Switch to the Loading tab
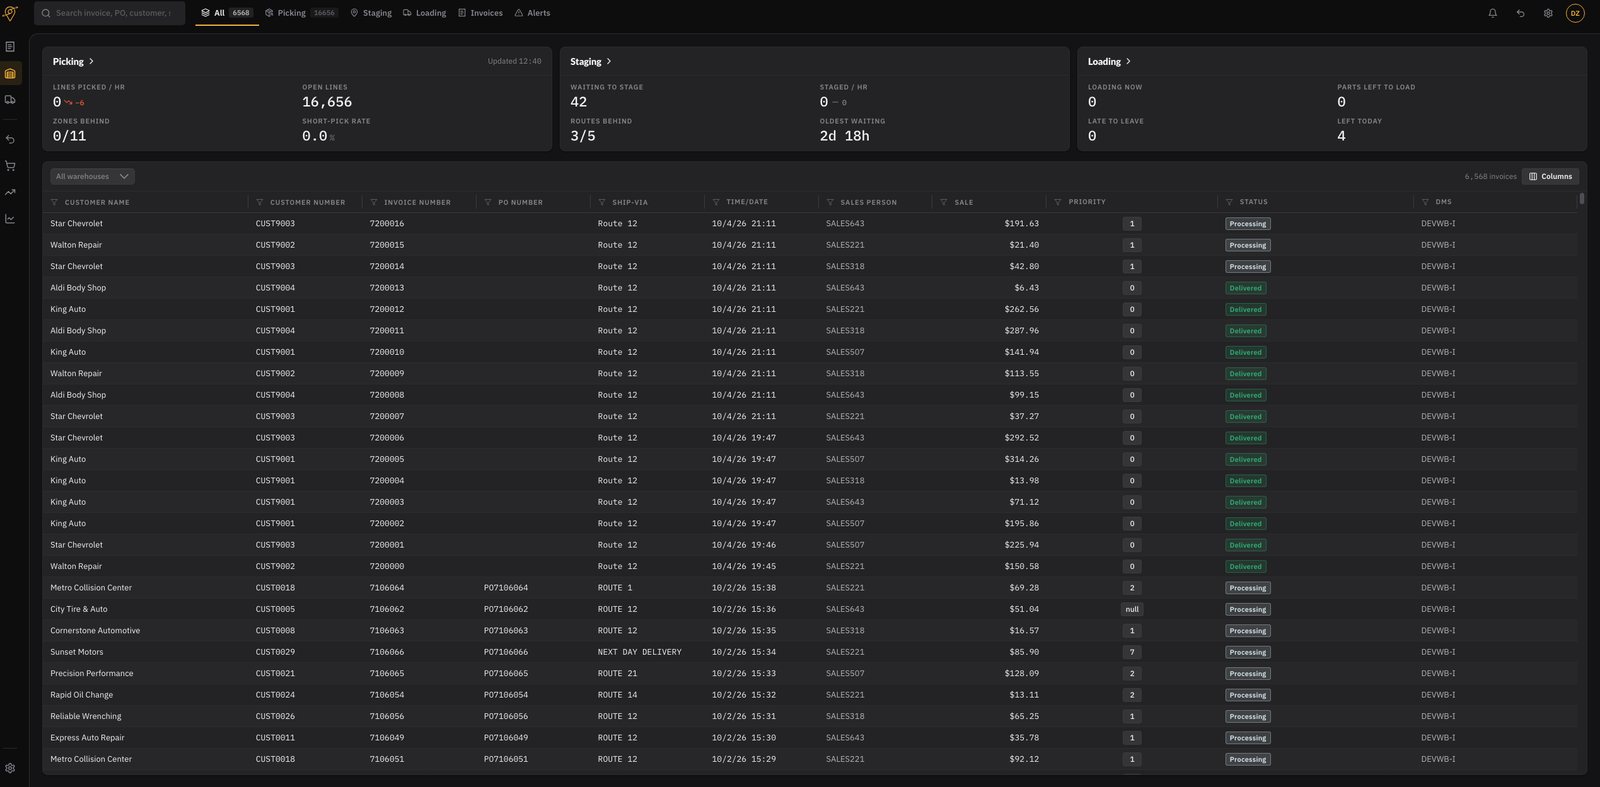Image resolution: width=1600 pixels, height=787 pixels. click(x=425, y=13)
